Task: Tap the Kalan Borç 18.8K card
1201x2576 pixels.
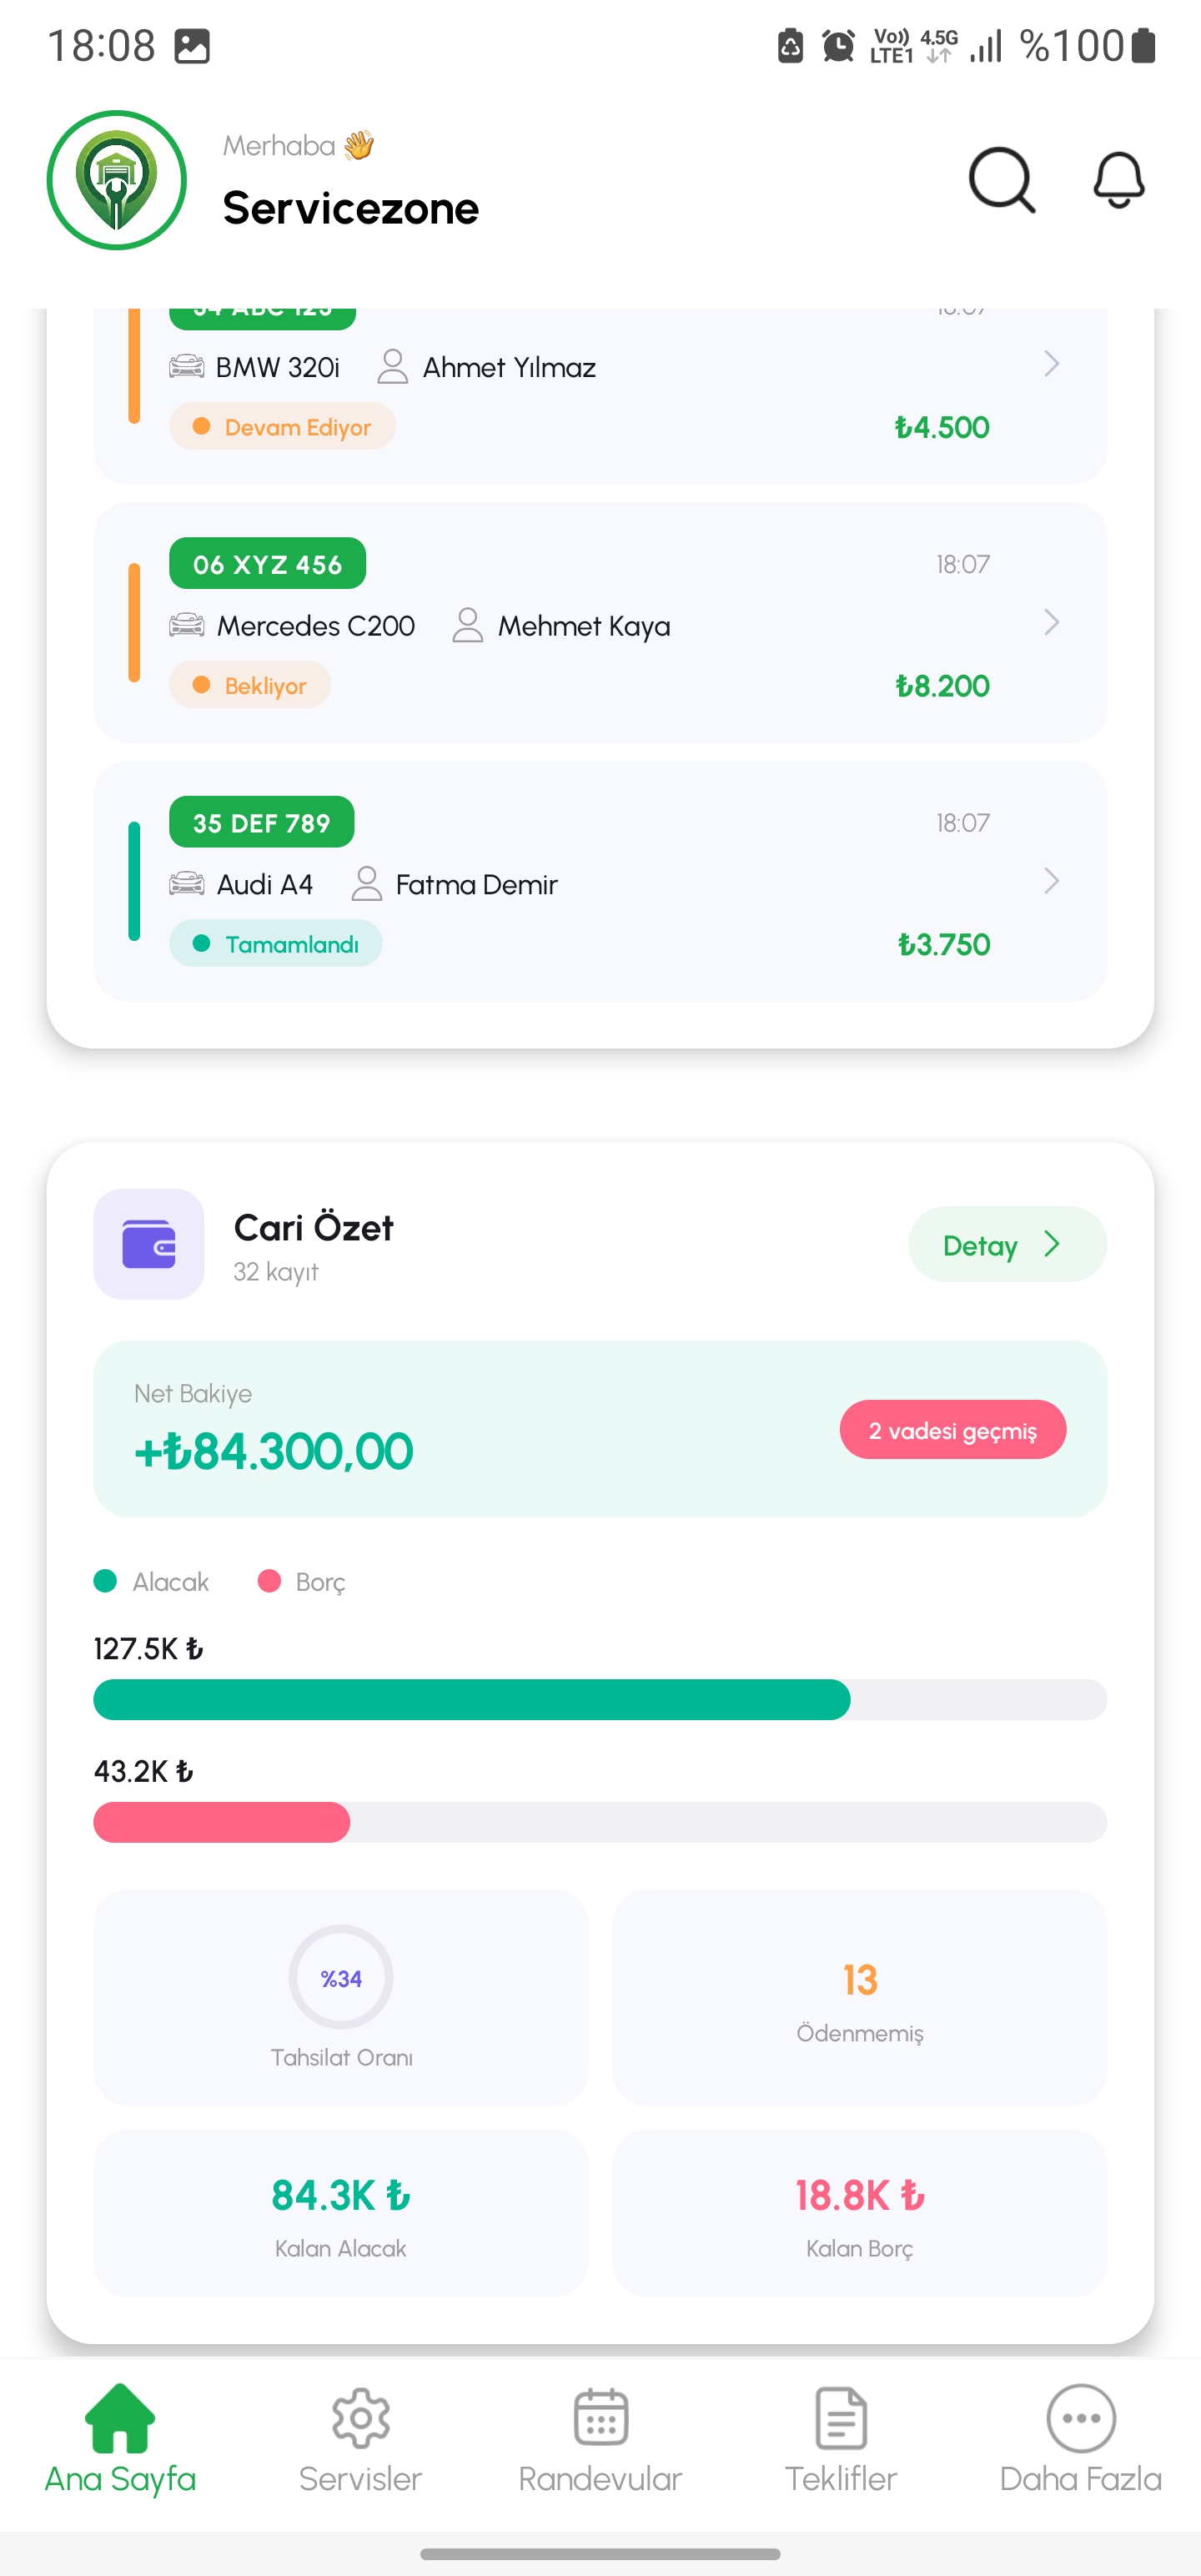Action: pyautogui.click(x=859, y=2212)
